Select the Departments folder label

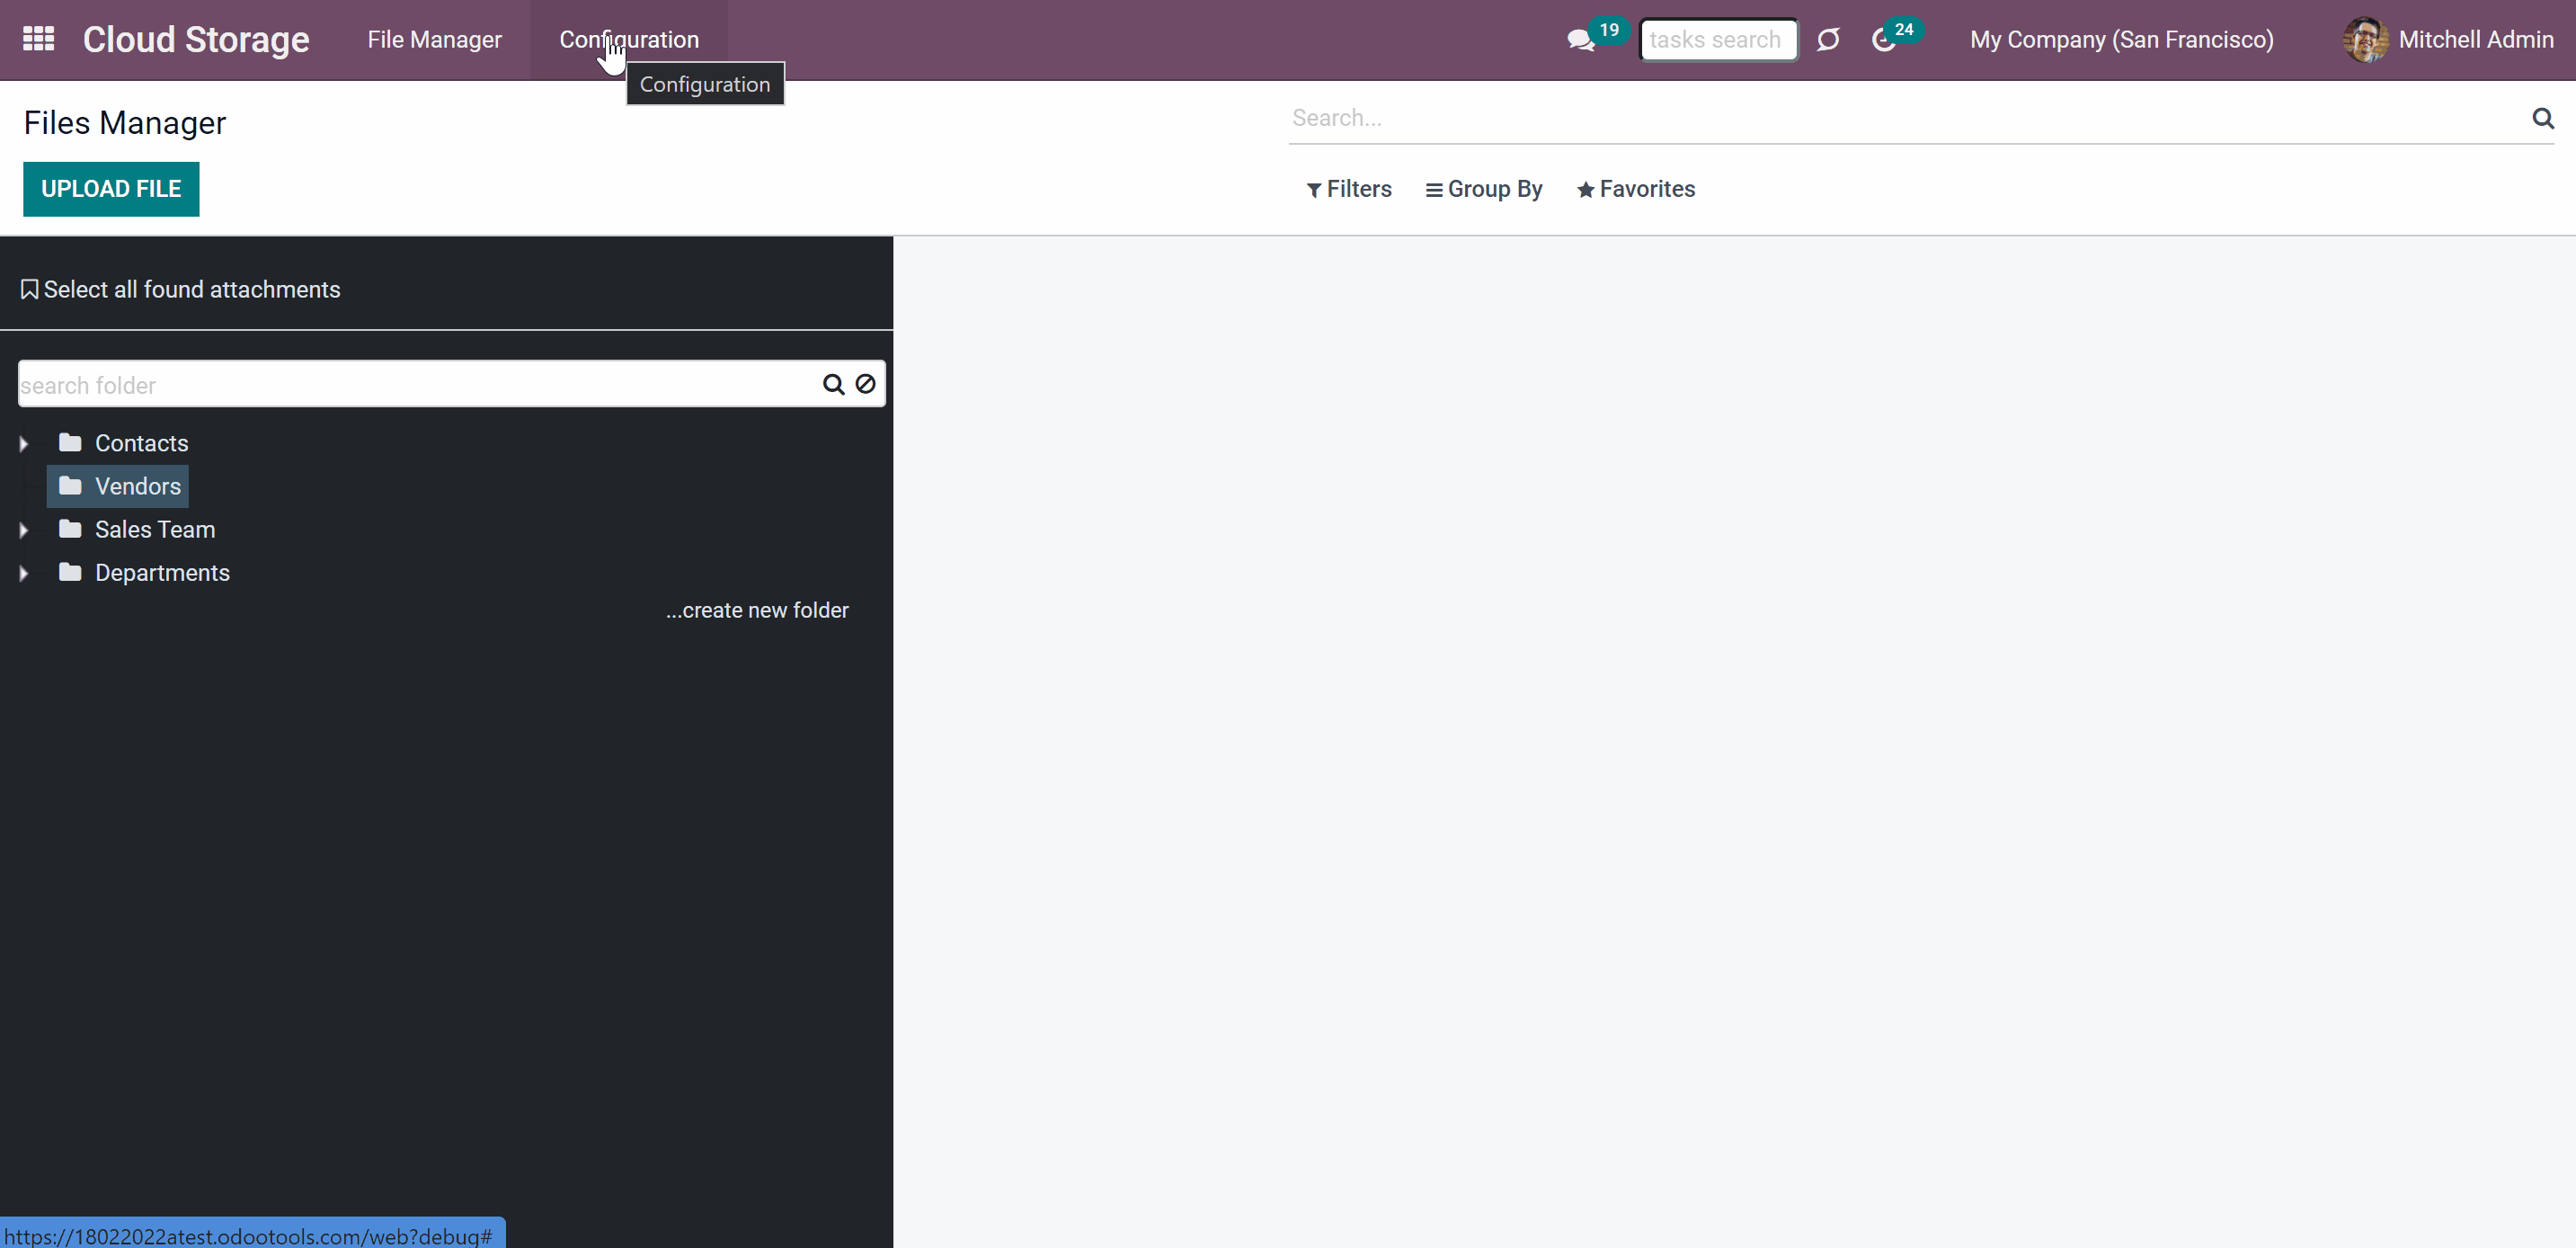162,572
